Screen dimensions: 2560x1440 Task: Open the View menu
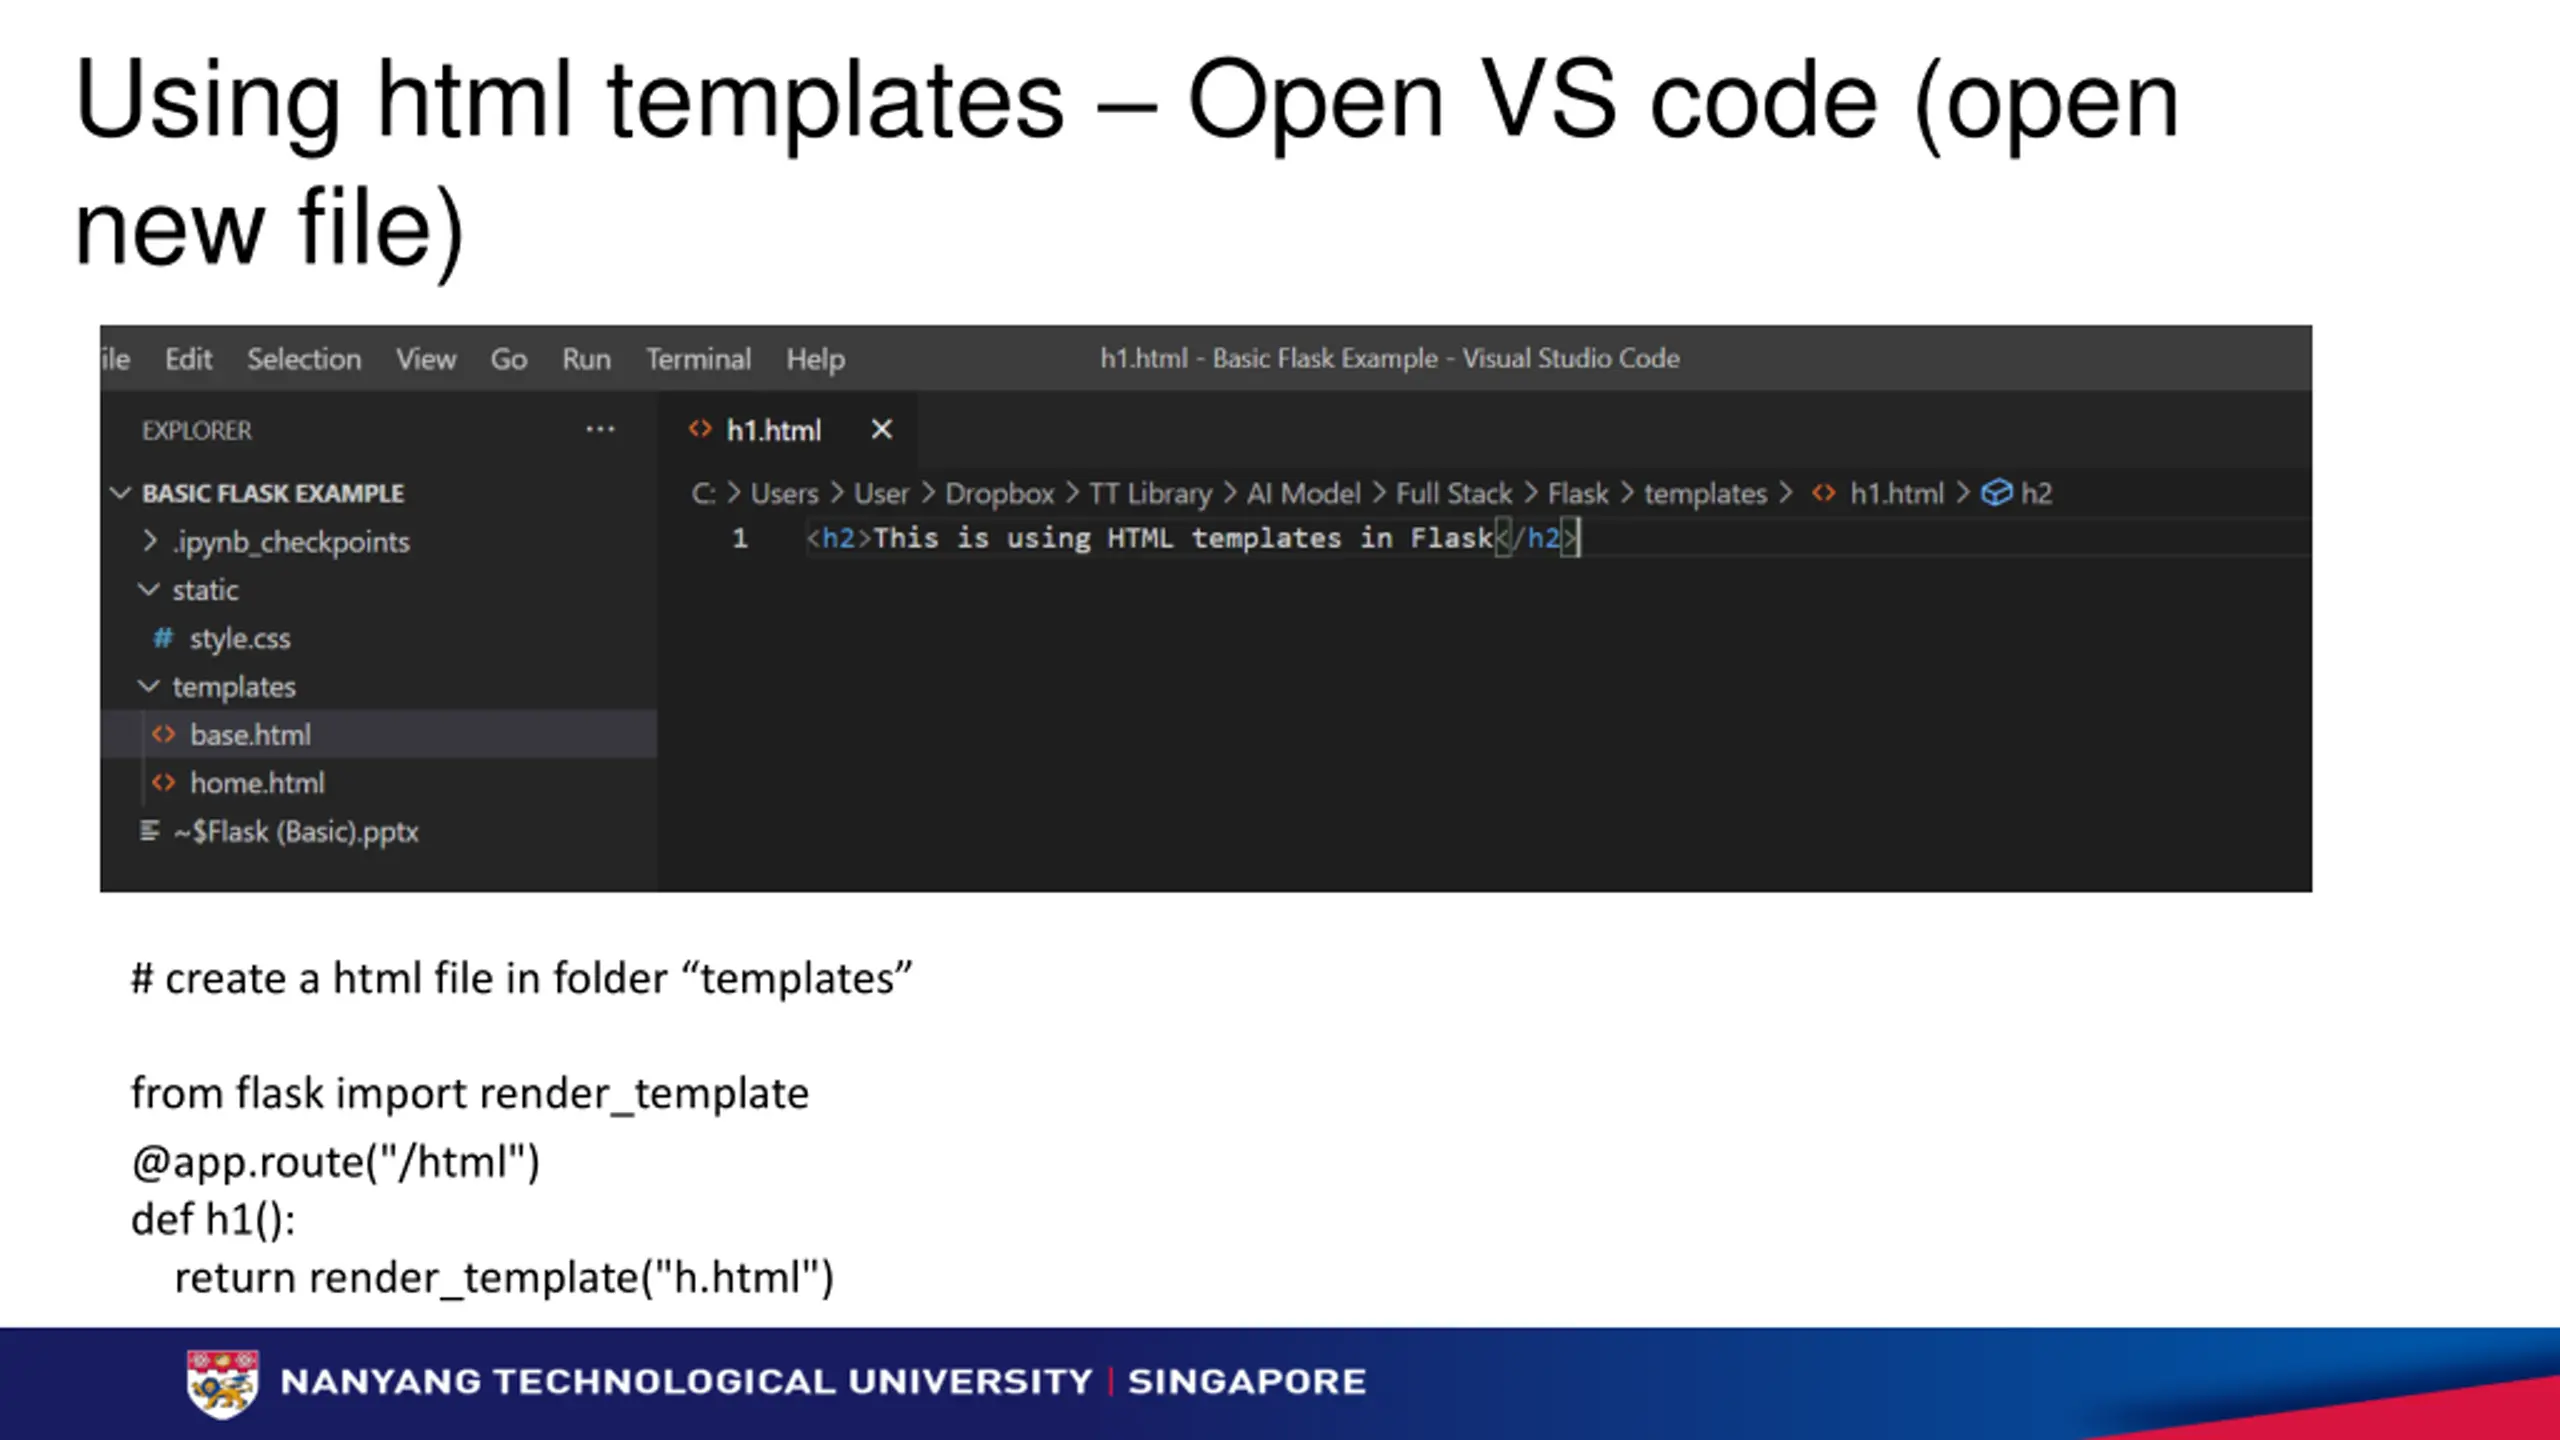pyautogui.click(x=426, y=359)
